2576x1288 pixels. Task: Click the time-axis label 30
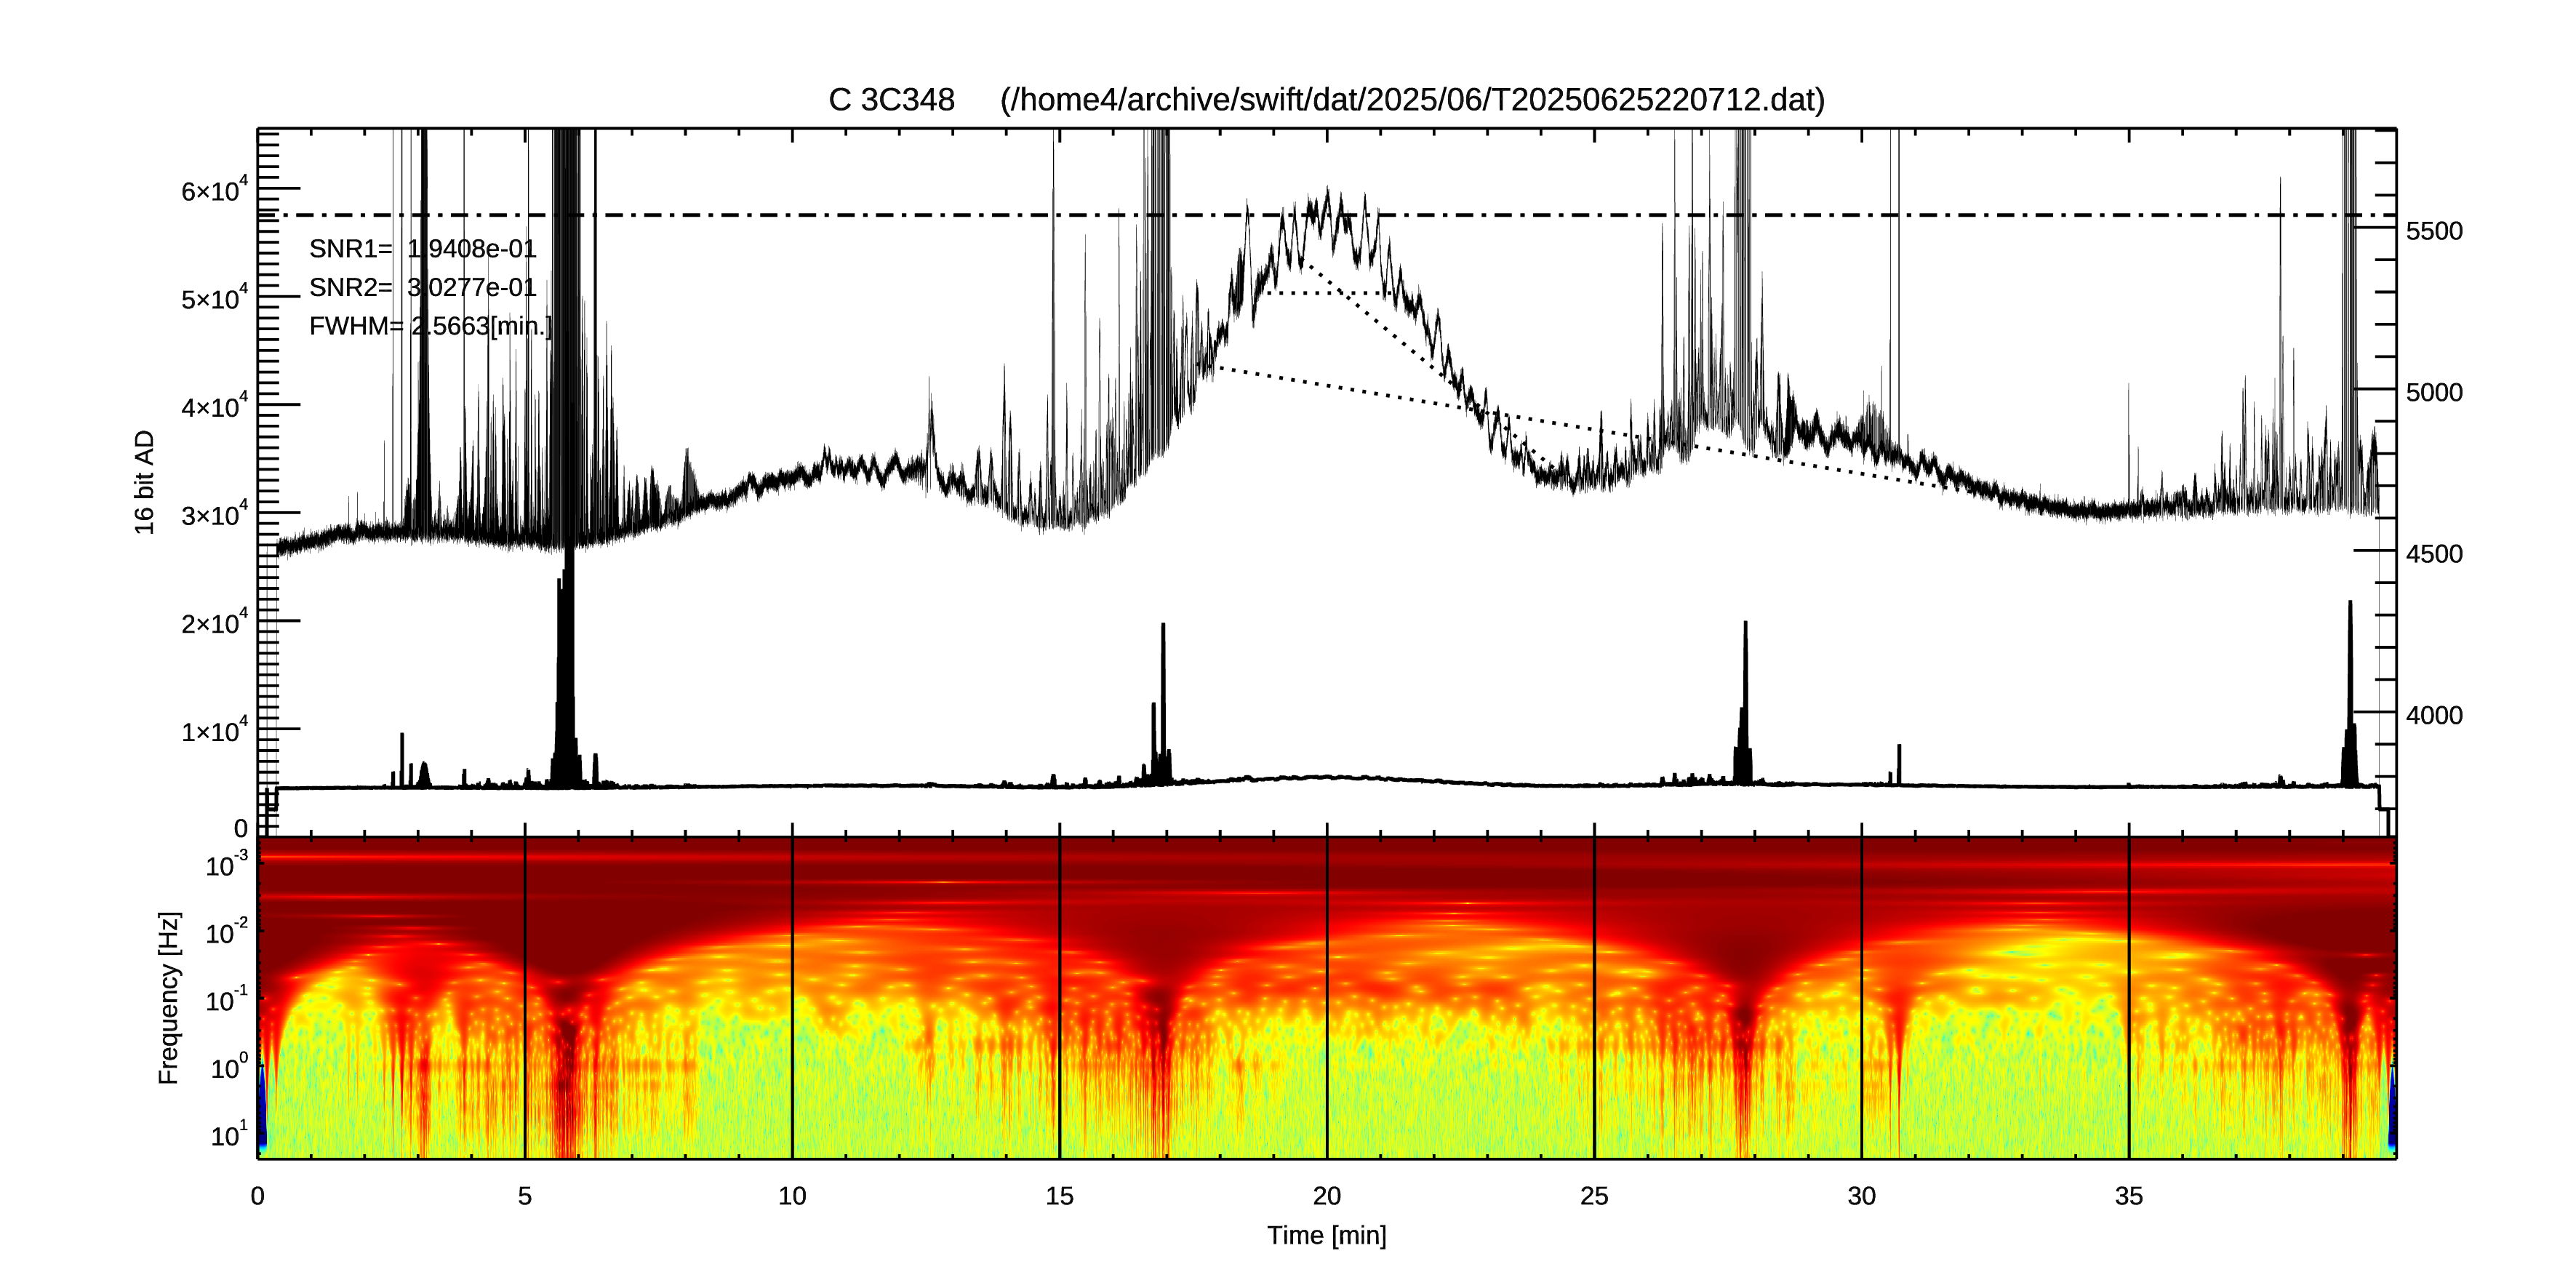tap(1862, 1196)
